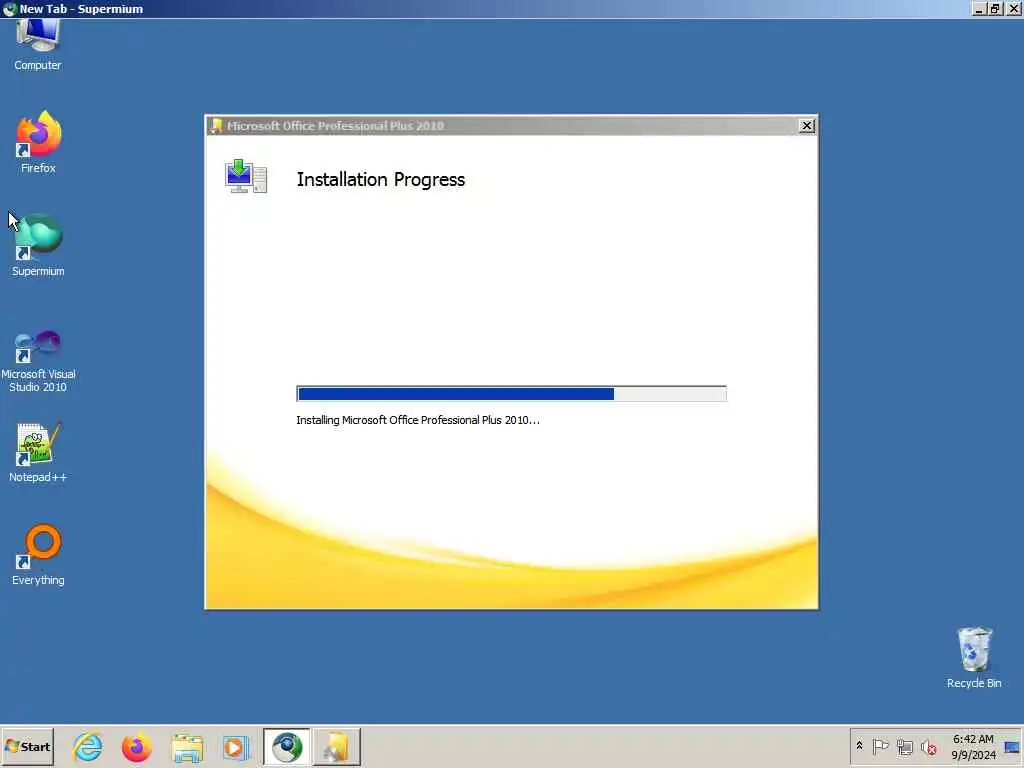
Task: Click the Supermium icon in title bar
Action: pos(9,8)
